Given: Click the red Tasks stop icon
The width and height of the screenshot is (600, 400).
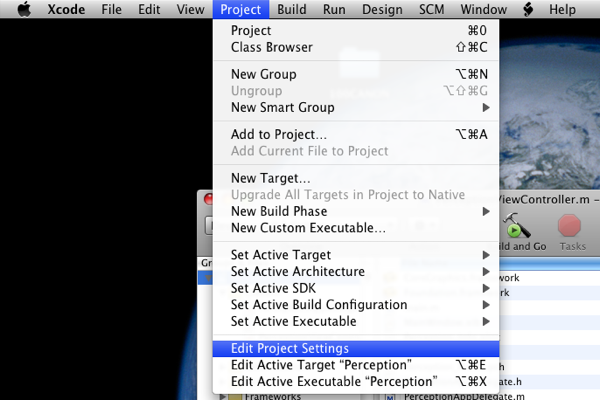Looking at the screenshot, I should [569, 226].
